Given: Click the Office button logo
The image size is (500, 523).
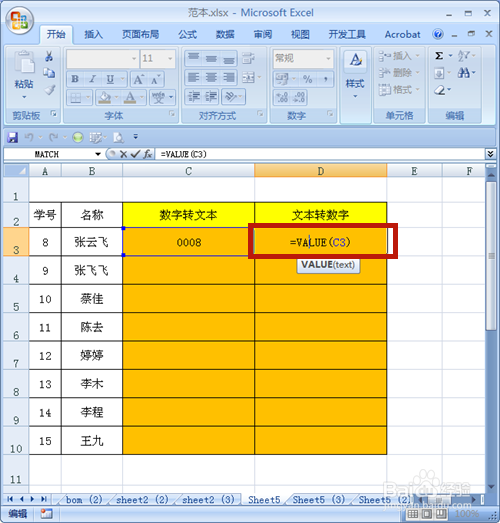Looking at the screenshot, I should tap(19, 20).
